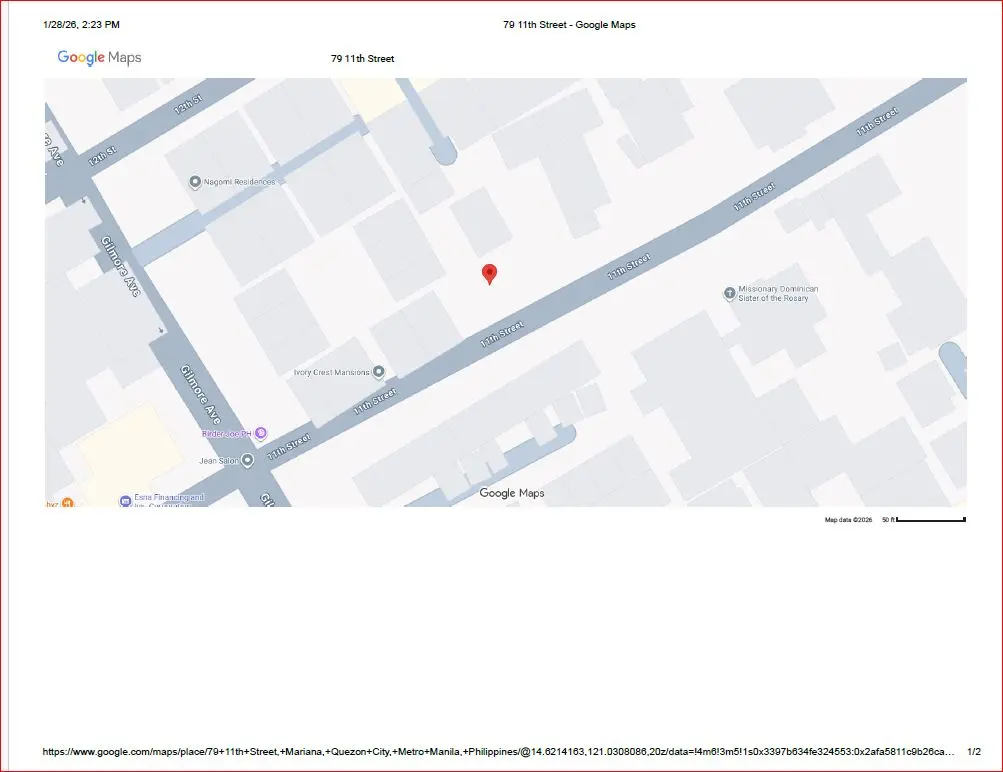Click the page title at top center
This screenshot has height=772, width=1003.
[x=569, y=25]
